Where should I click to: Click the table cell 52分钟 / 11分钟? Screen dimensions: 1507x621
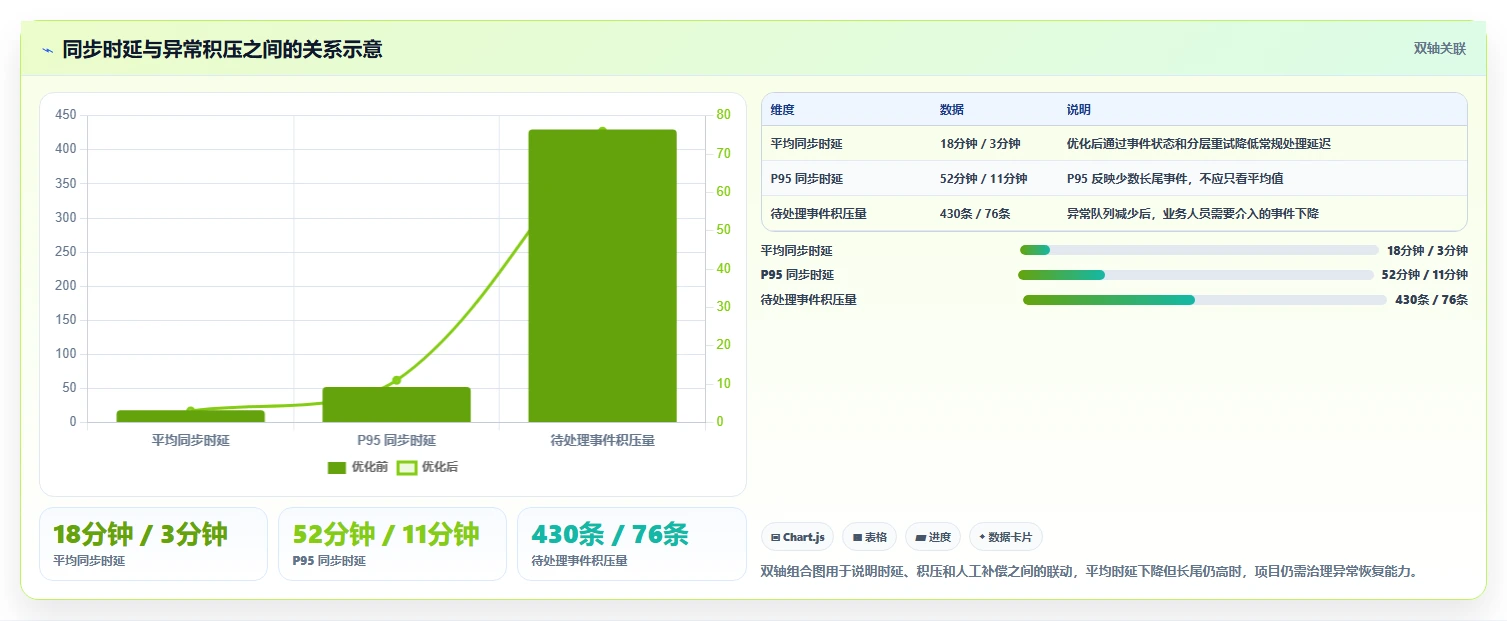click(x=983, y=179)
